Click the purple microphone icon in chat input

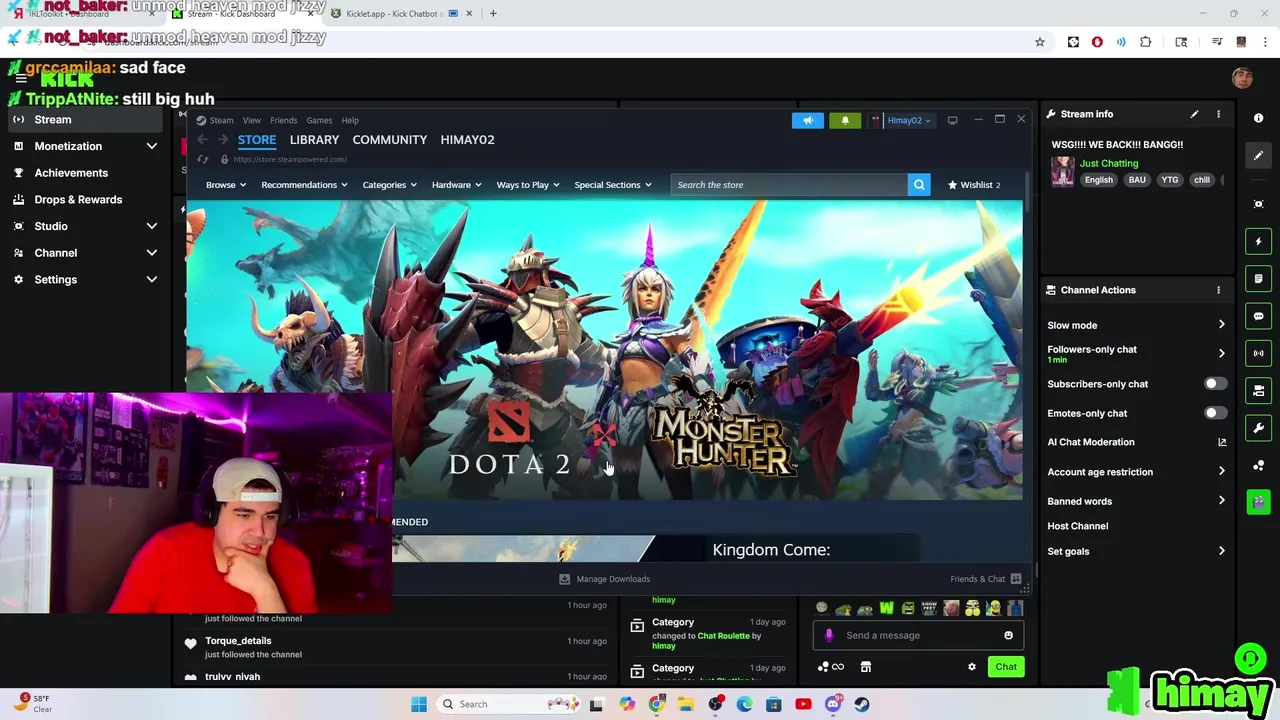829,635
